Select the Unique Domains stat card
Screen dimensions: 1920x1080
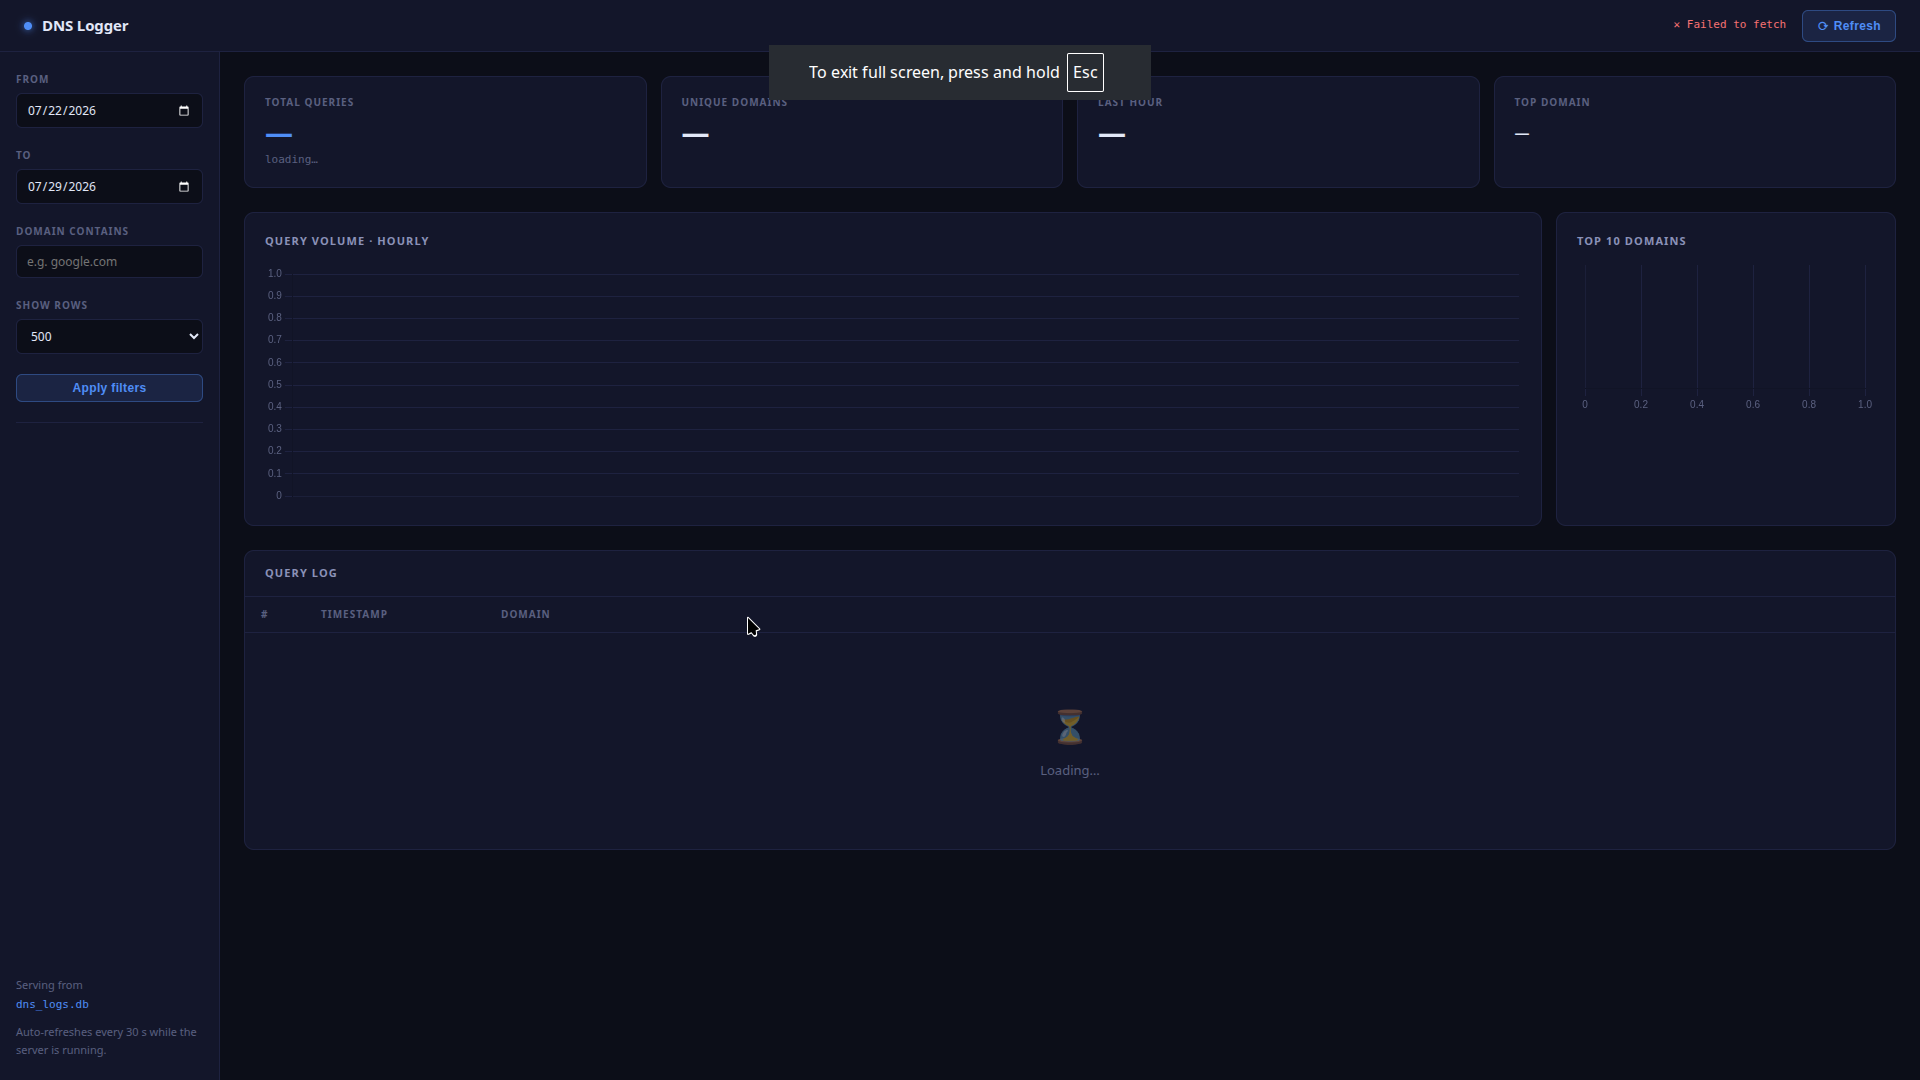point(861,132)
